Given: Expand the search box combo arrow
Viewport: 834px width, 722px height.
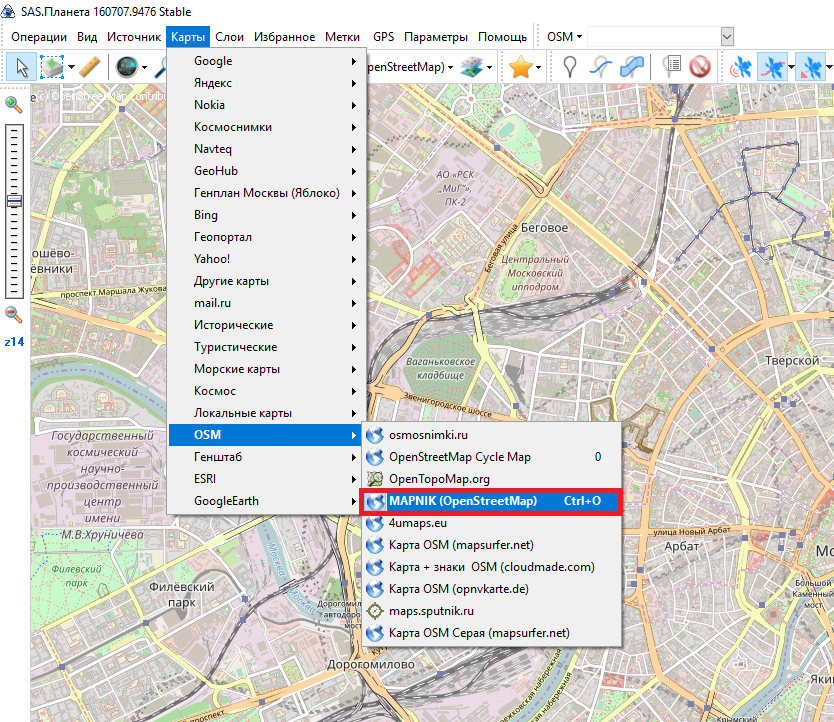Looking at the screenshot, I should click(x=727, y=37).
